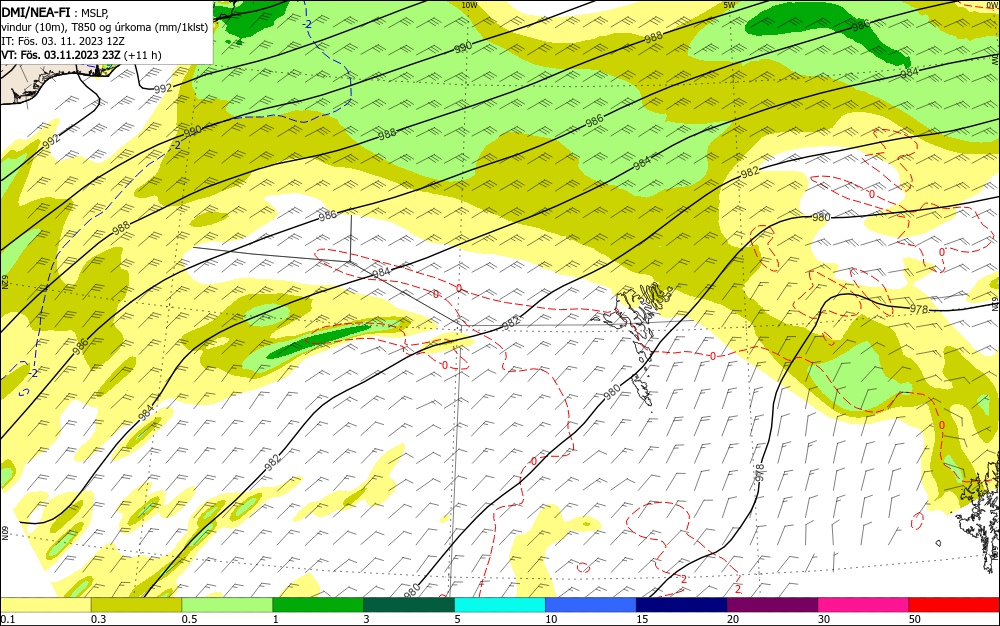This screenshot has height=626, width=1000.
Task: Click the magenta 30–50 legend swatch
Action: coord(864,605)
